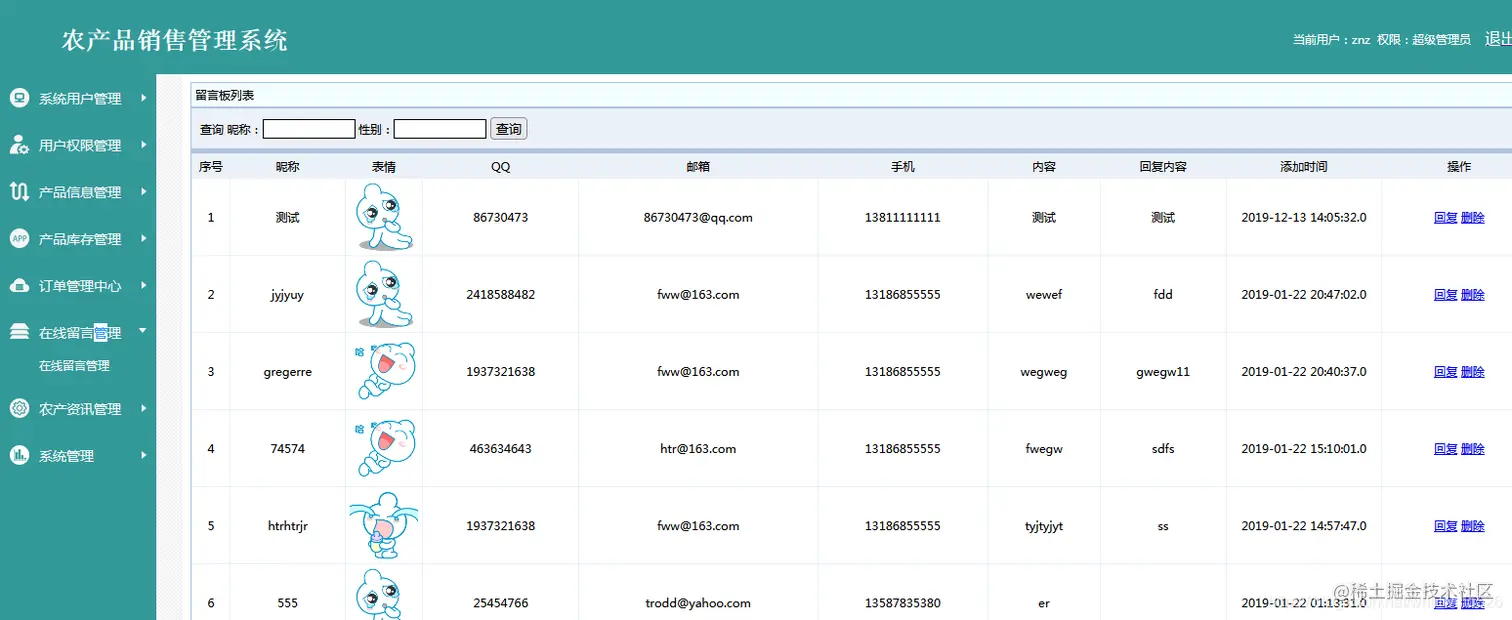Click the phone 13587835380 cell
Image resolution: width=1512 pixels, height=620 pixels.
coord(903,603)
